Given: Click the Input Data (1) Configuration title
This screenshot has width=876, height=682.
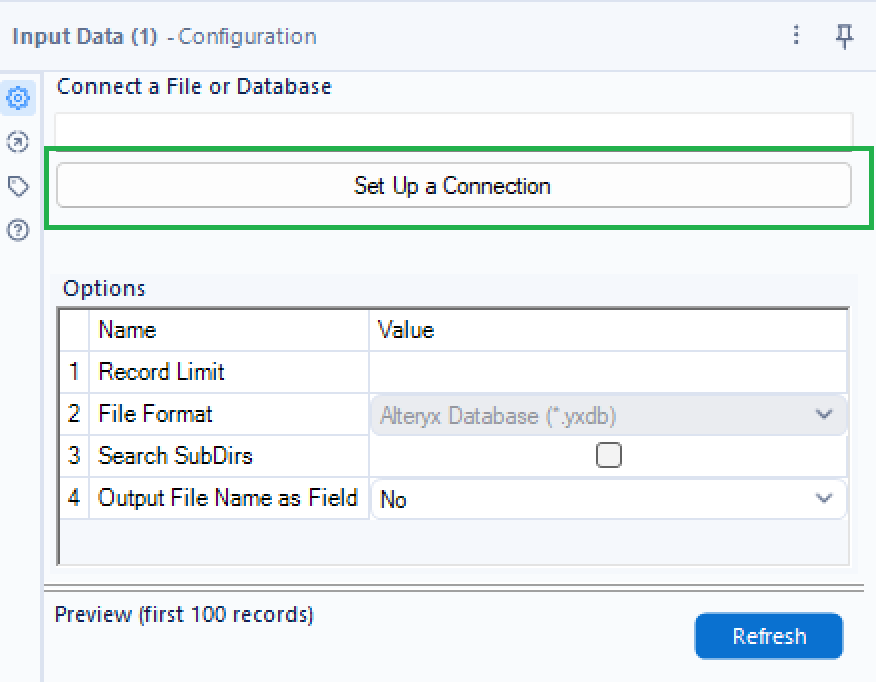Looking at the screenshot, I should [x=164, y=37].
